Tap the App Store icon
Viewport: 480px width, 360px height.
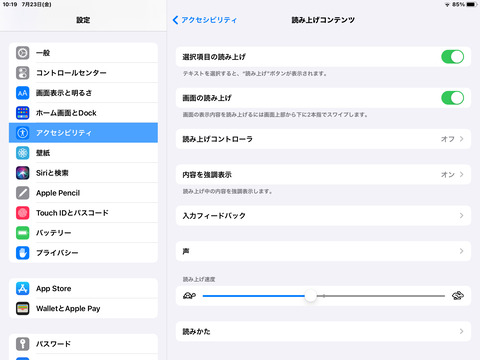coord(23,288)
